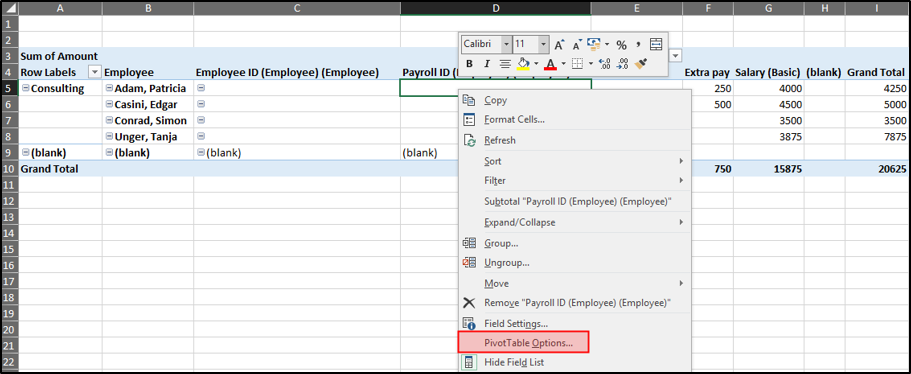Open font size 11 dropdown
Viewport: 911px width, 374px height.
click(543, 44)
